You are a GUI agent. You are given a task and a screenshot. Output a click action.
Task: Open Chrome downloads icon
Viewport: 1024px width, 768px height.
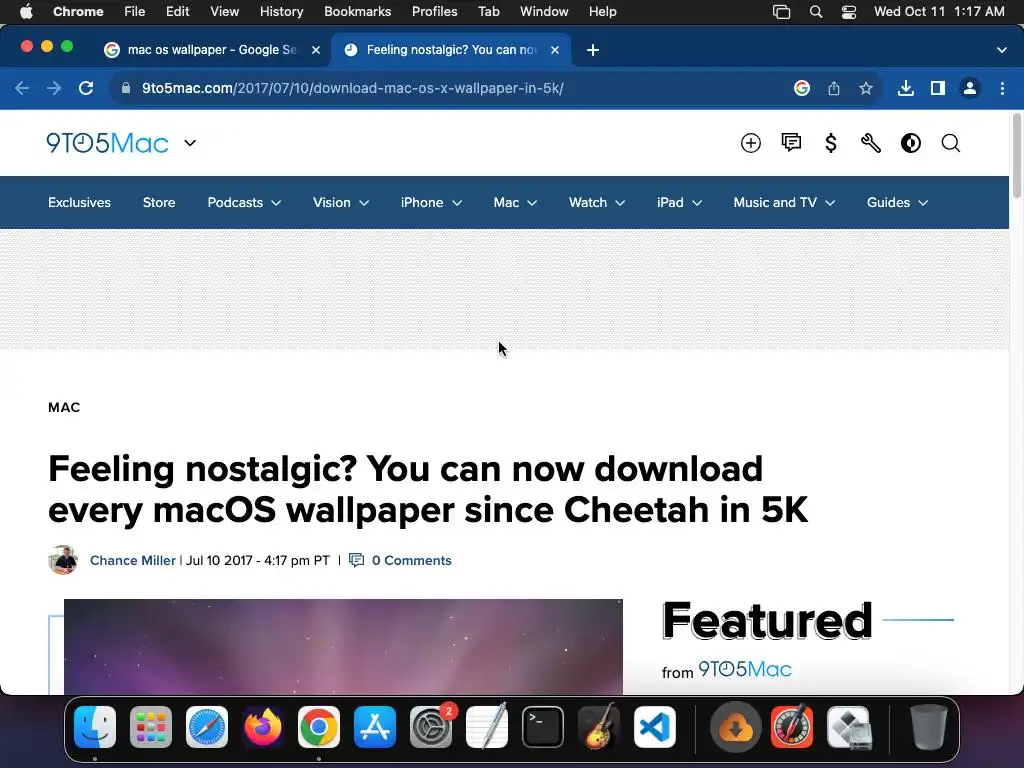(906, 88)
